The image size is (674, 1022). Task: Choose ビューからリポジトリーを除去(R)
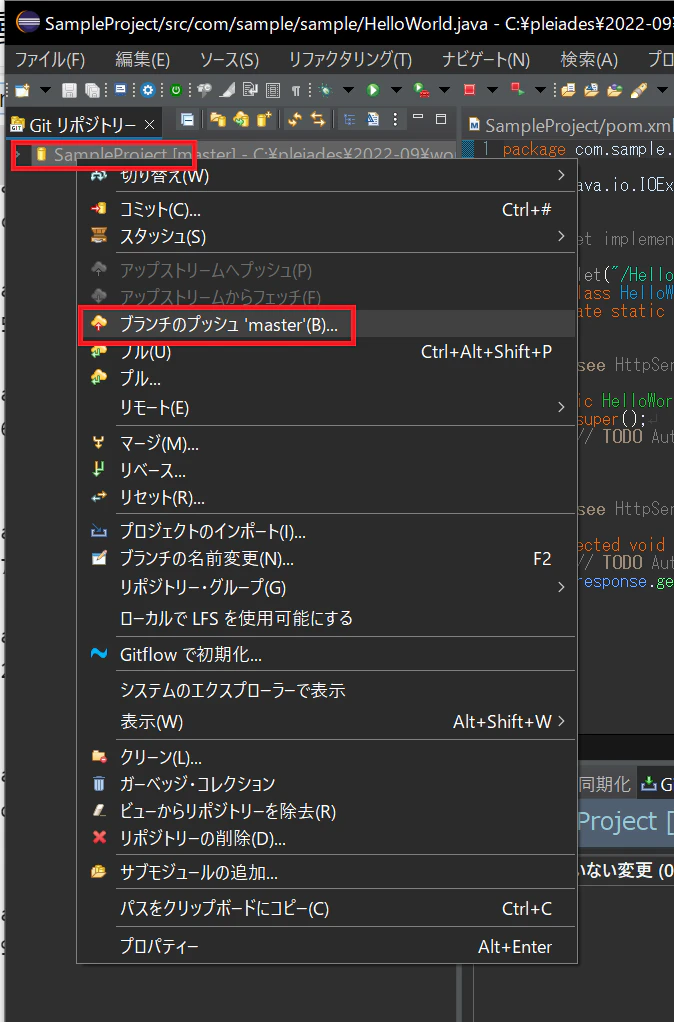tap(327, 811)
